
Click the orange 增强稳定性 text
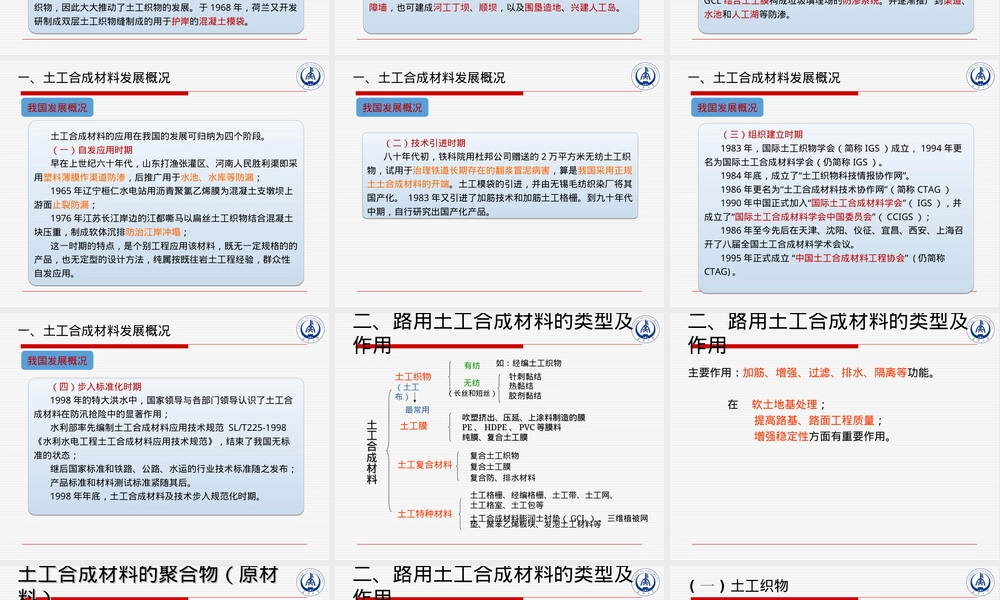(781, 436)
